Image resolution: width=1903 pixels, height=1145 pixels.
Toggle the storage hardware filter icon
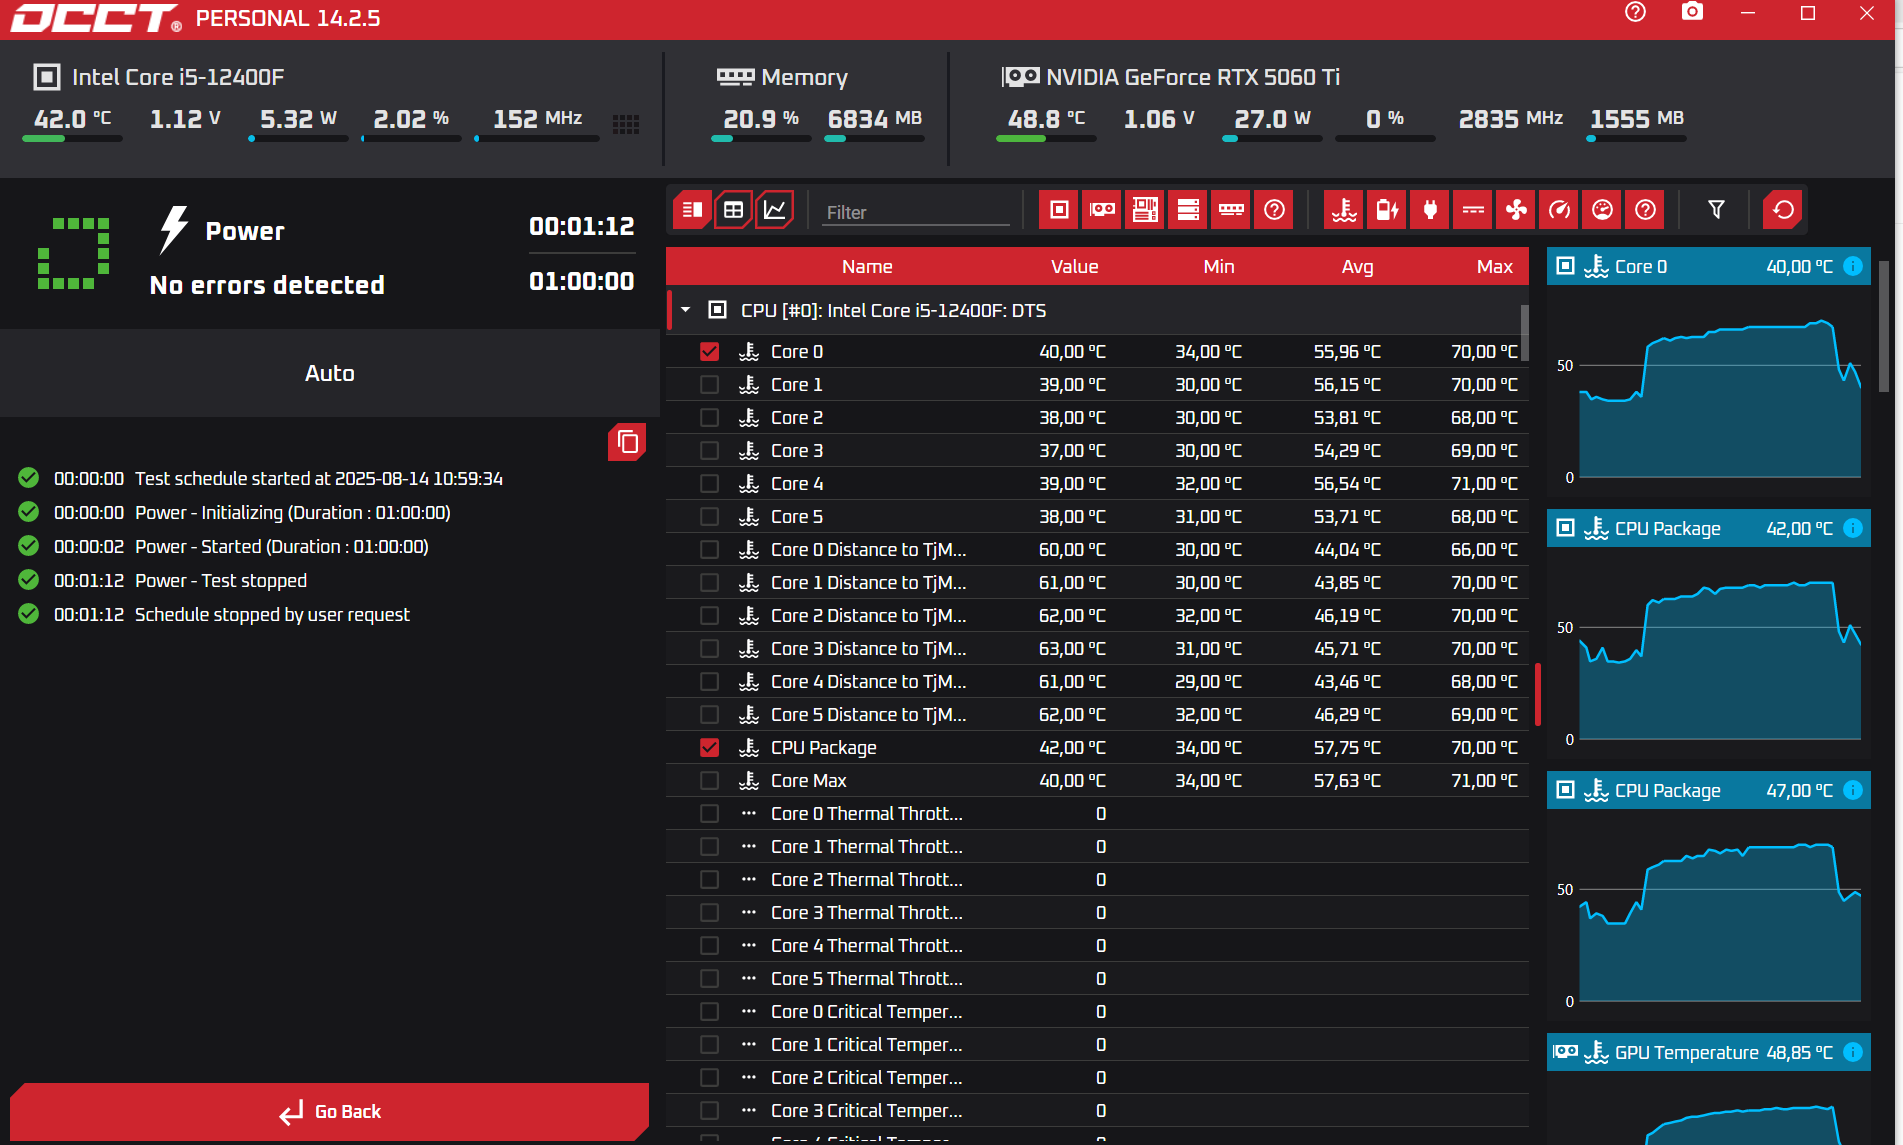point(1188,210)
